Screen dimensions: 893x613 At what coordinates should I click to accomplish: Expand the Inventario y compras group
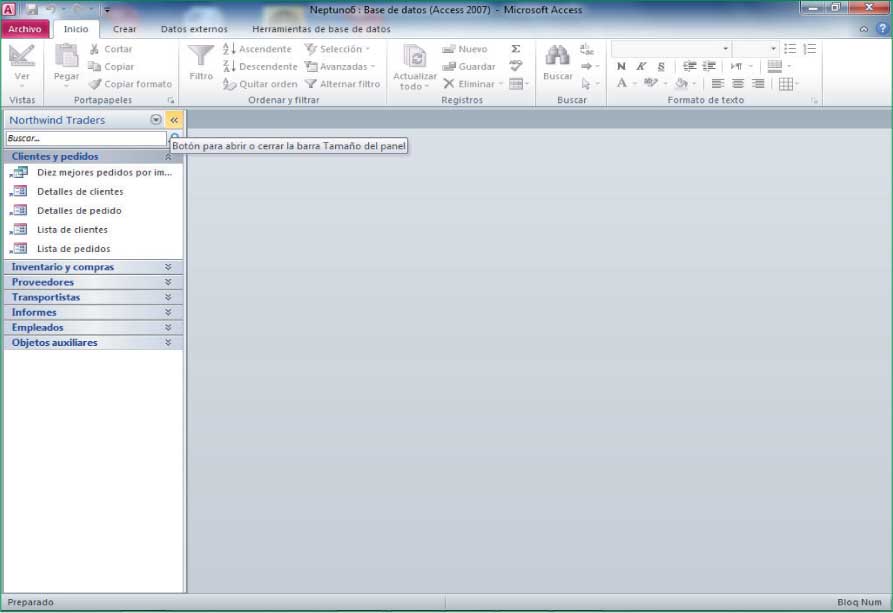[93, 267]
